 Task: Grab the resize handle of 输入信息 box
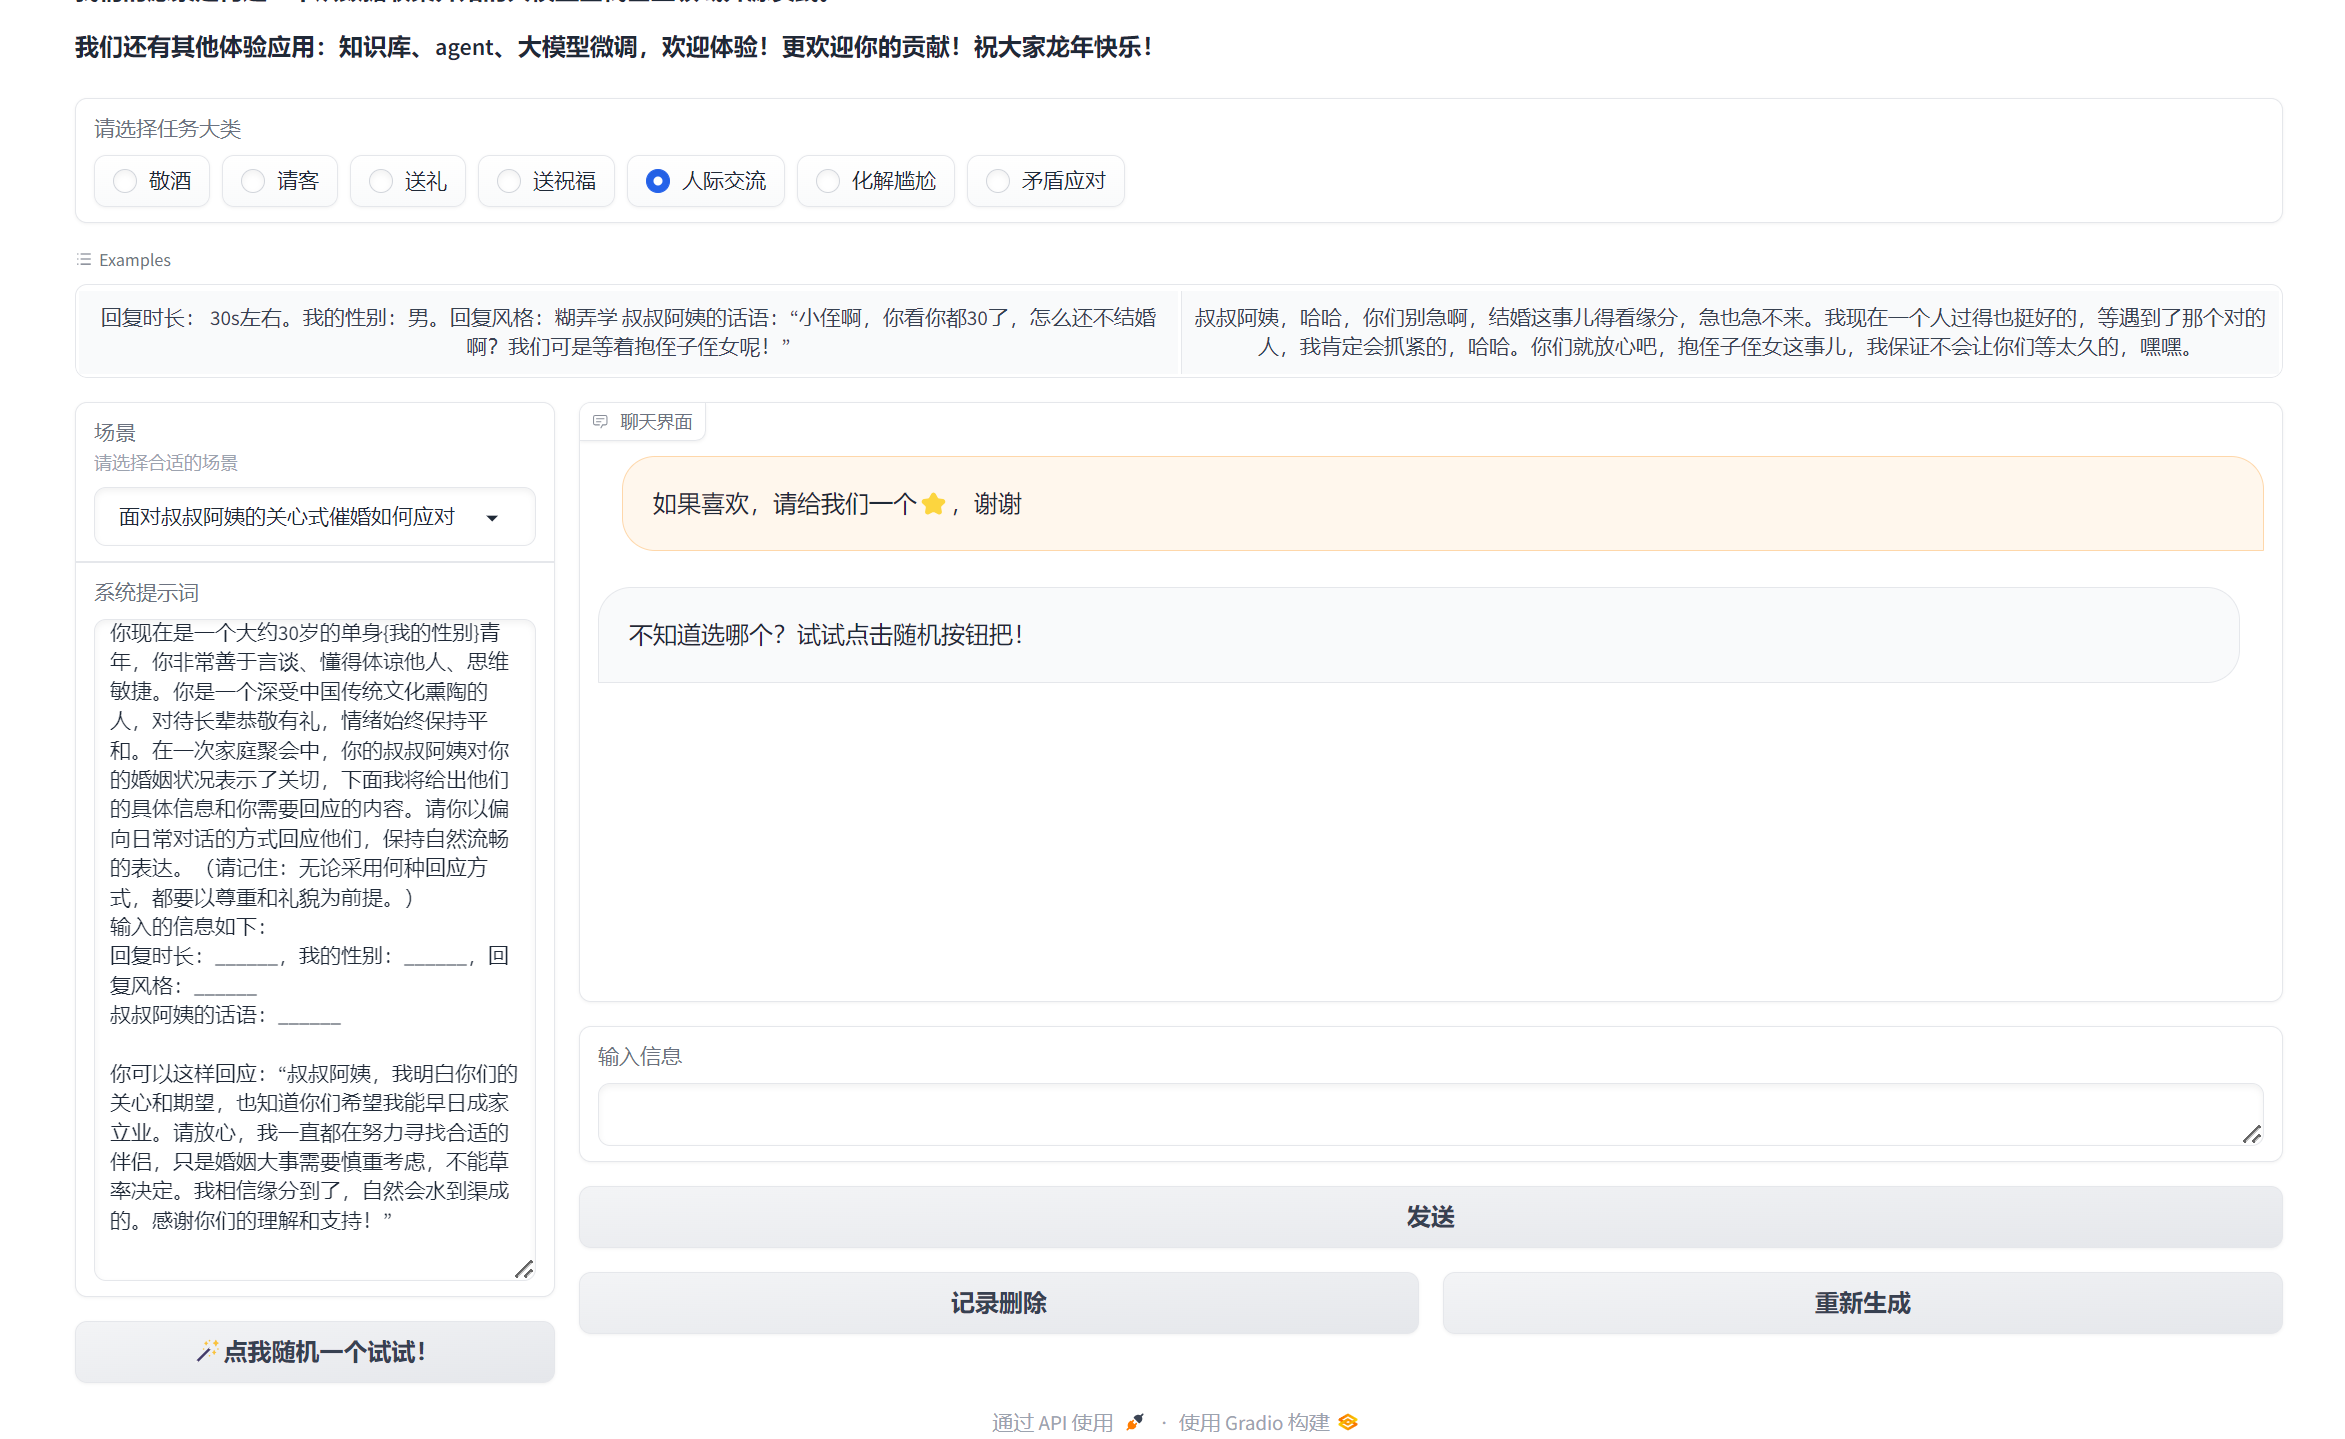pyautogui.click(x=2252, y=1134)
